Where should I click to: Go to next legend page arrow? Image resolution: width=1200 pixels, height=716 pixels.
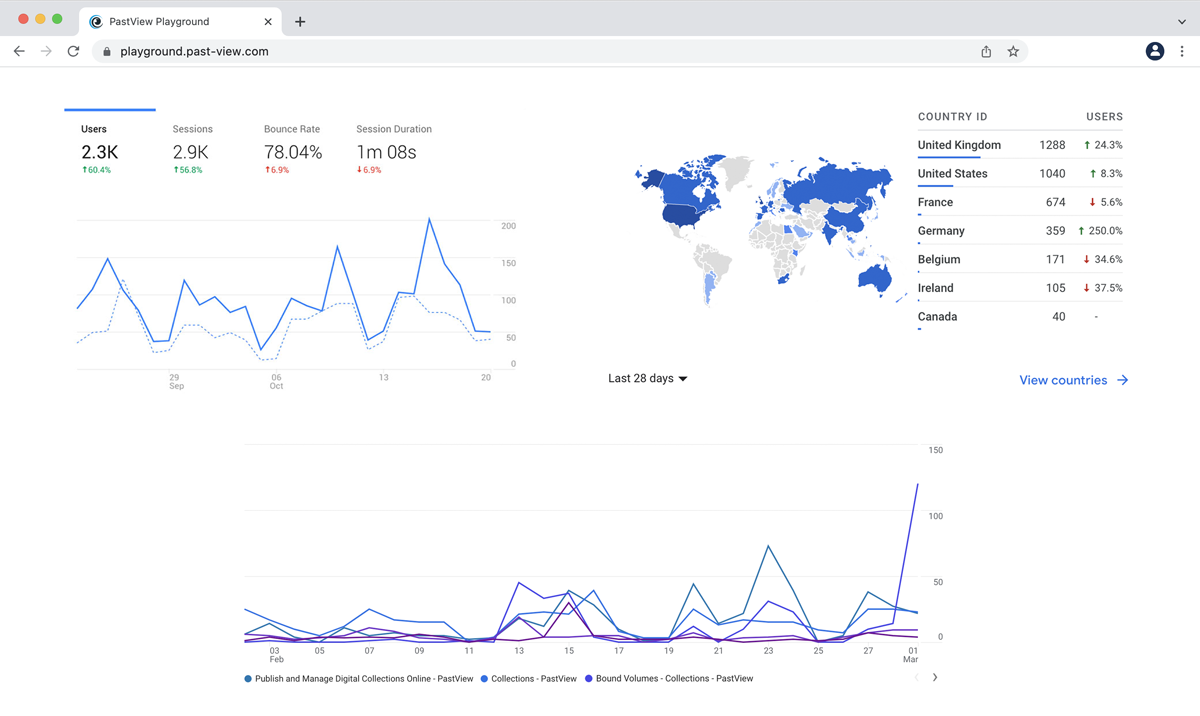point(935,677)
